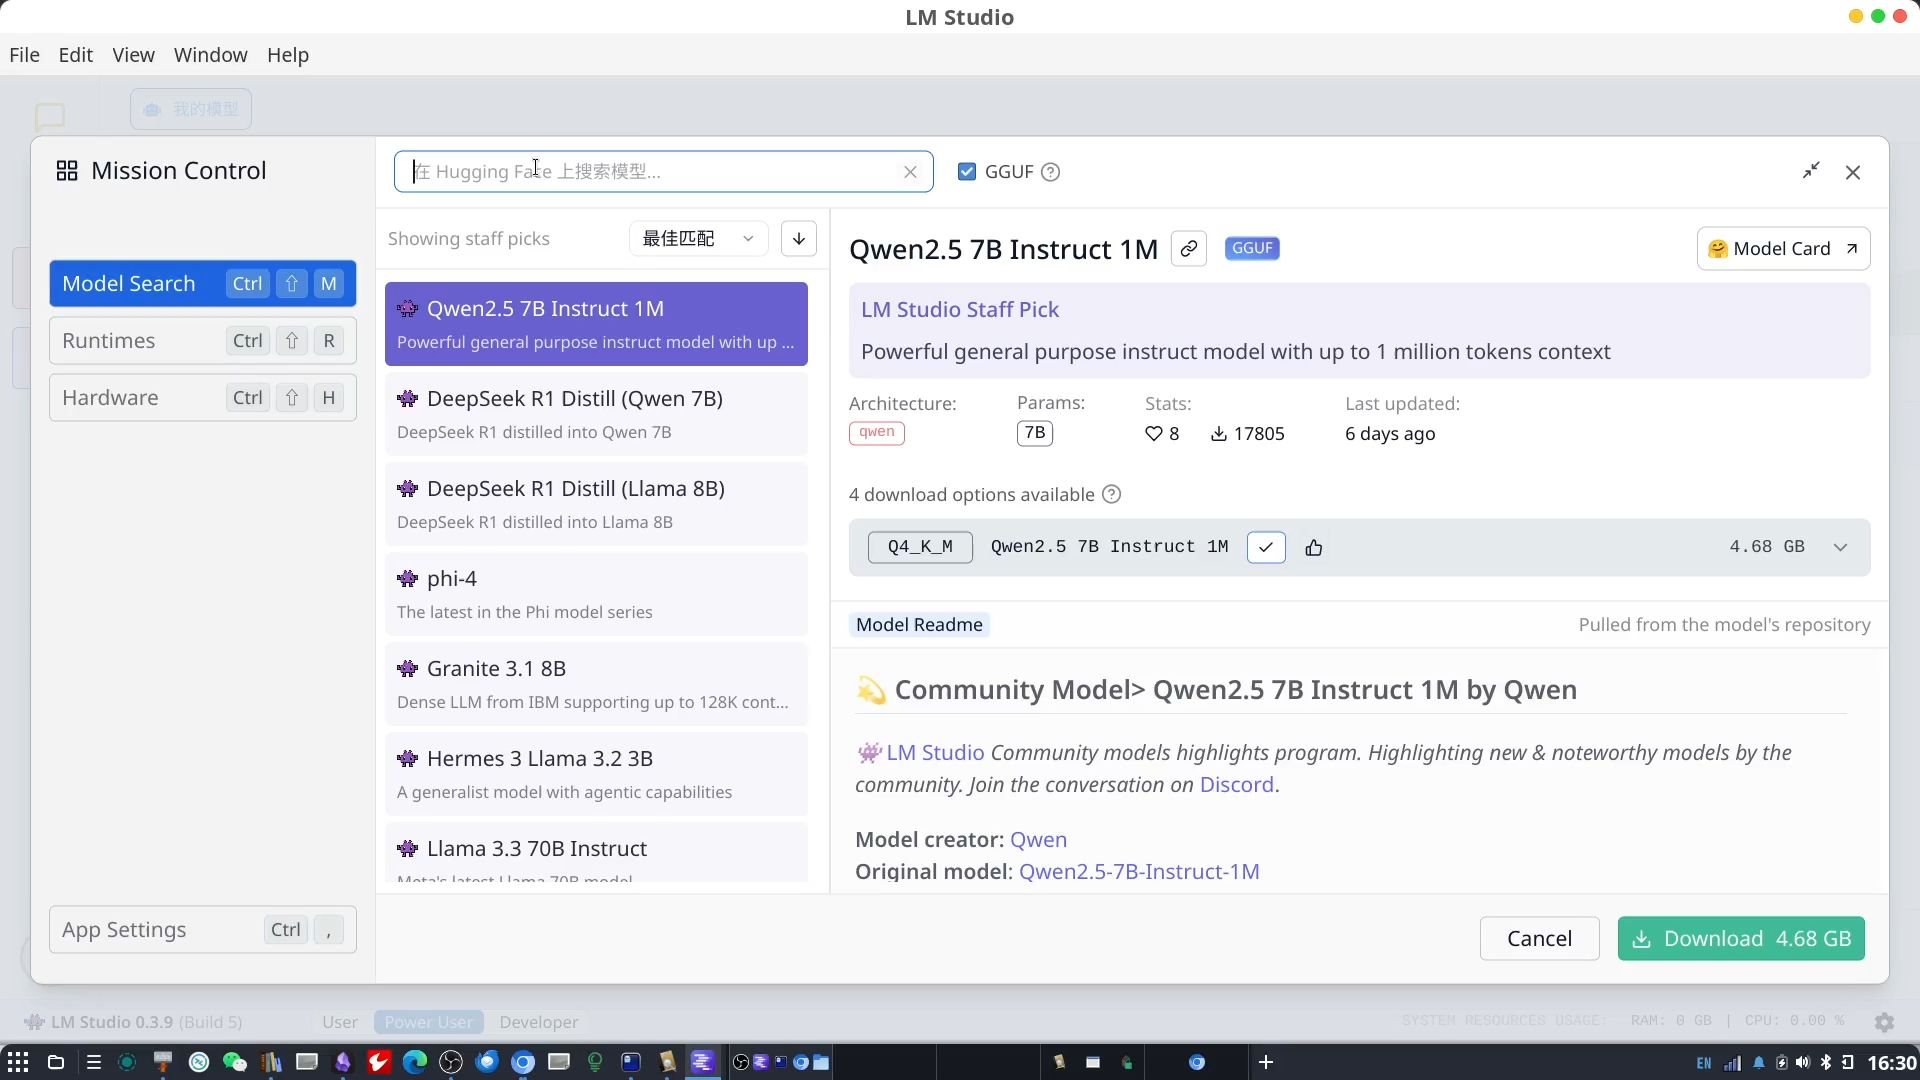The height and width of the screenshot is (1080, 1920).
Task: Expand the Q4_K_M download option chevron
Action: click(1840, 547)
